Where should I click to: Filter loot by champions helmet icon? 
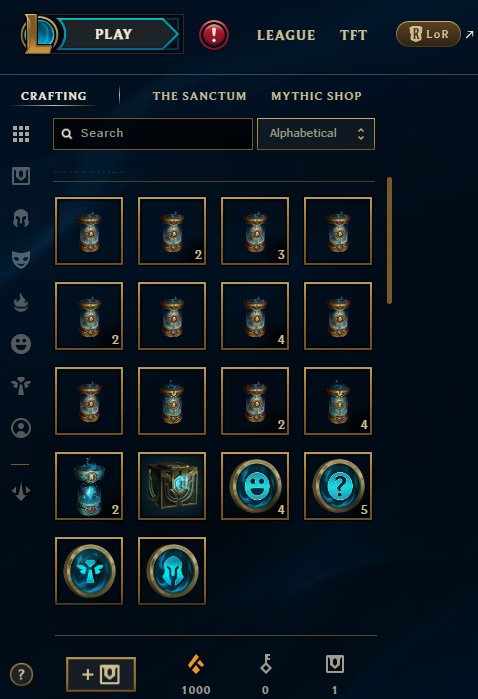click(21, 218)
